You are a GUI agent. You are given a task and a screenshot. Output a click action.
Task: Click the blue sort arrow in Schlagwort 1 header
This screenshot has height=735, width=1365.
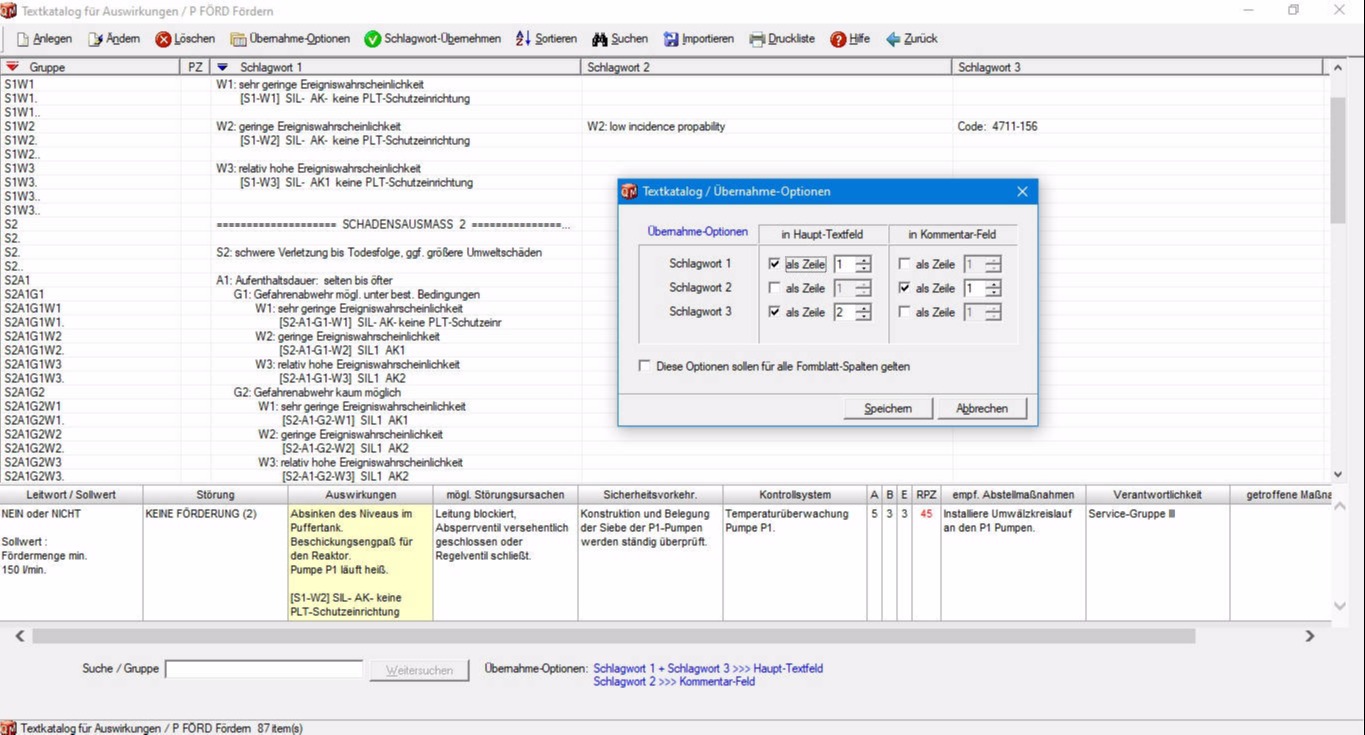[223, 67]
